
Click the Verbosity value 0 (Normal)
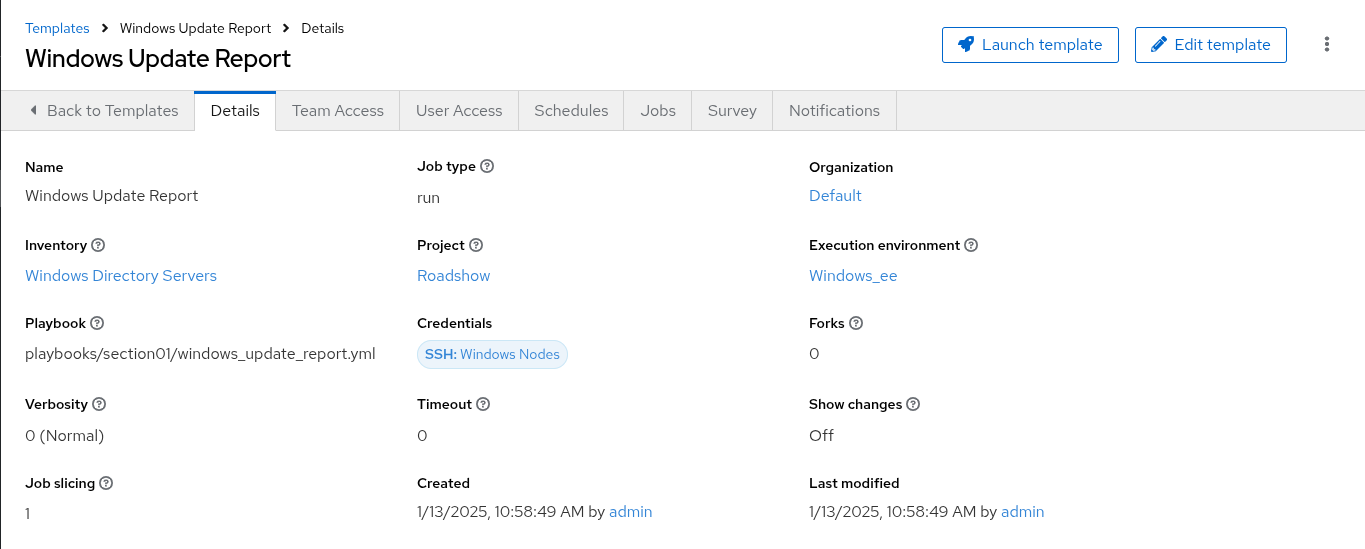(65, 436)
